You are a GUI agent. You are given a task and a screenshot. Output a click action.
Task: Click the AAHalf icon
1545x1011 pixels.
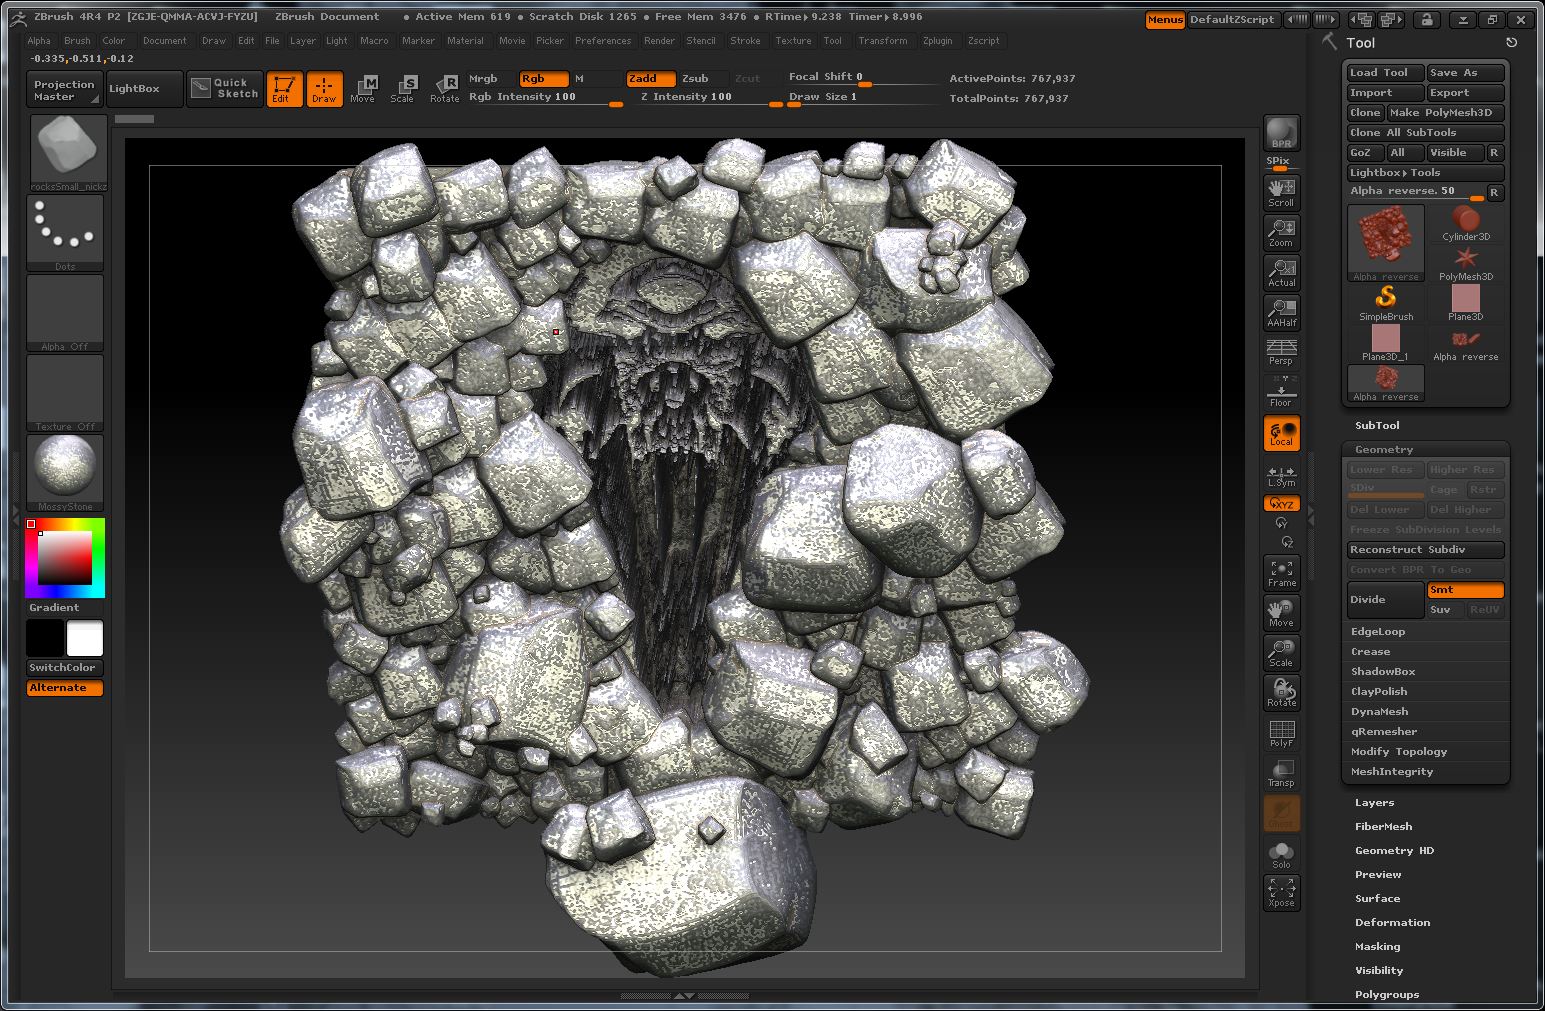(x=1281, y=312)
